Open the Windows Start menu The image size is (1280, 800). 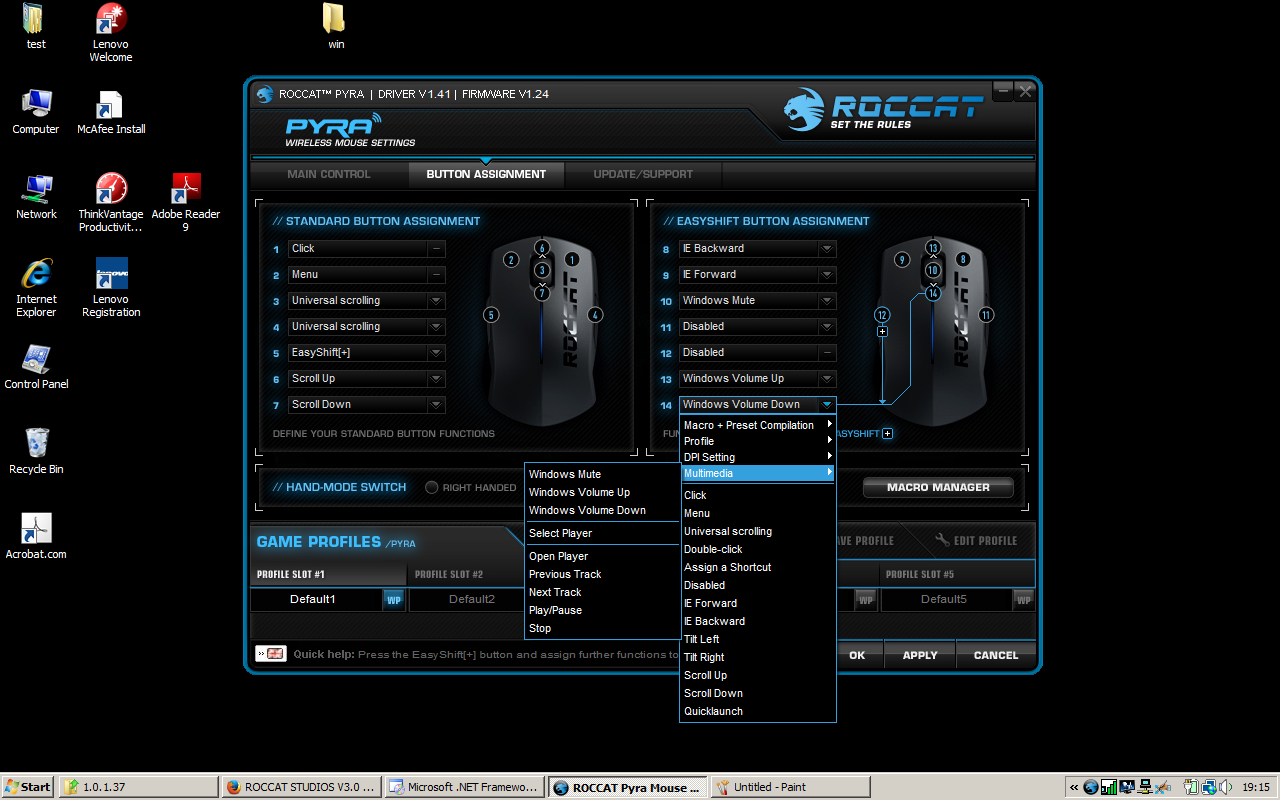point(28,787)
